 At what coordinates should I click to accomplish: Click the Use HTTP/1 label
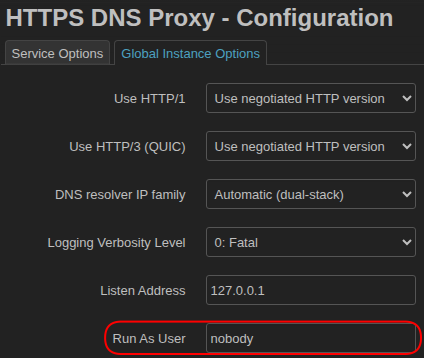[150, 99]
